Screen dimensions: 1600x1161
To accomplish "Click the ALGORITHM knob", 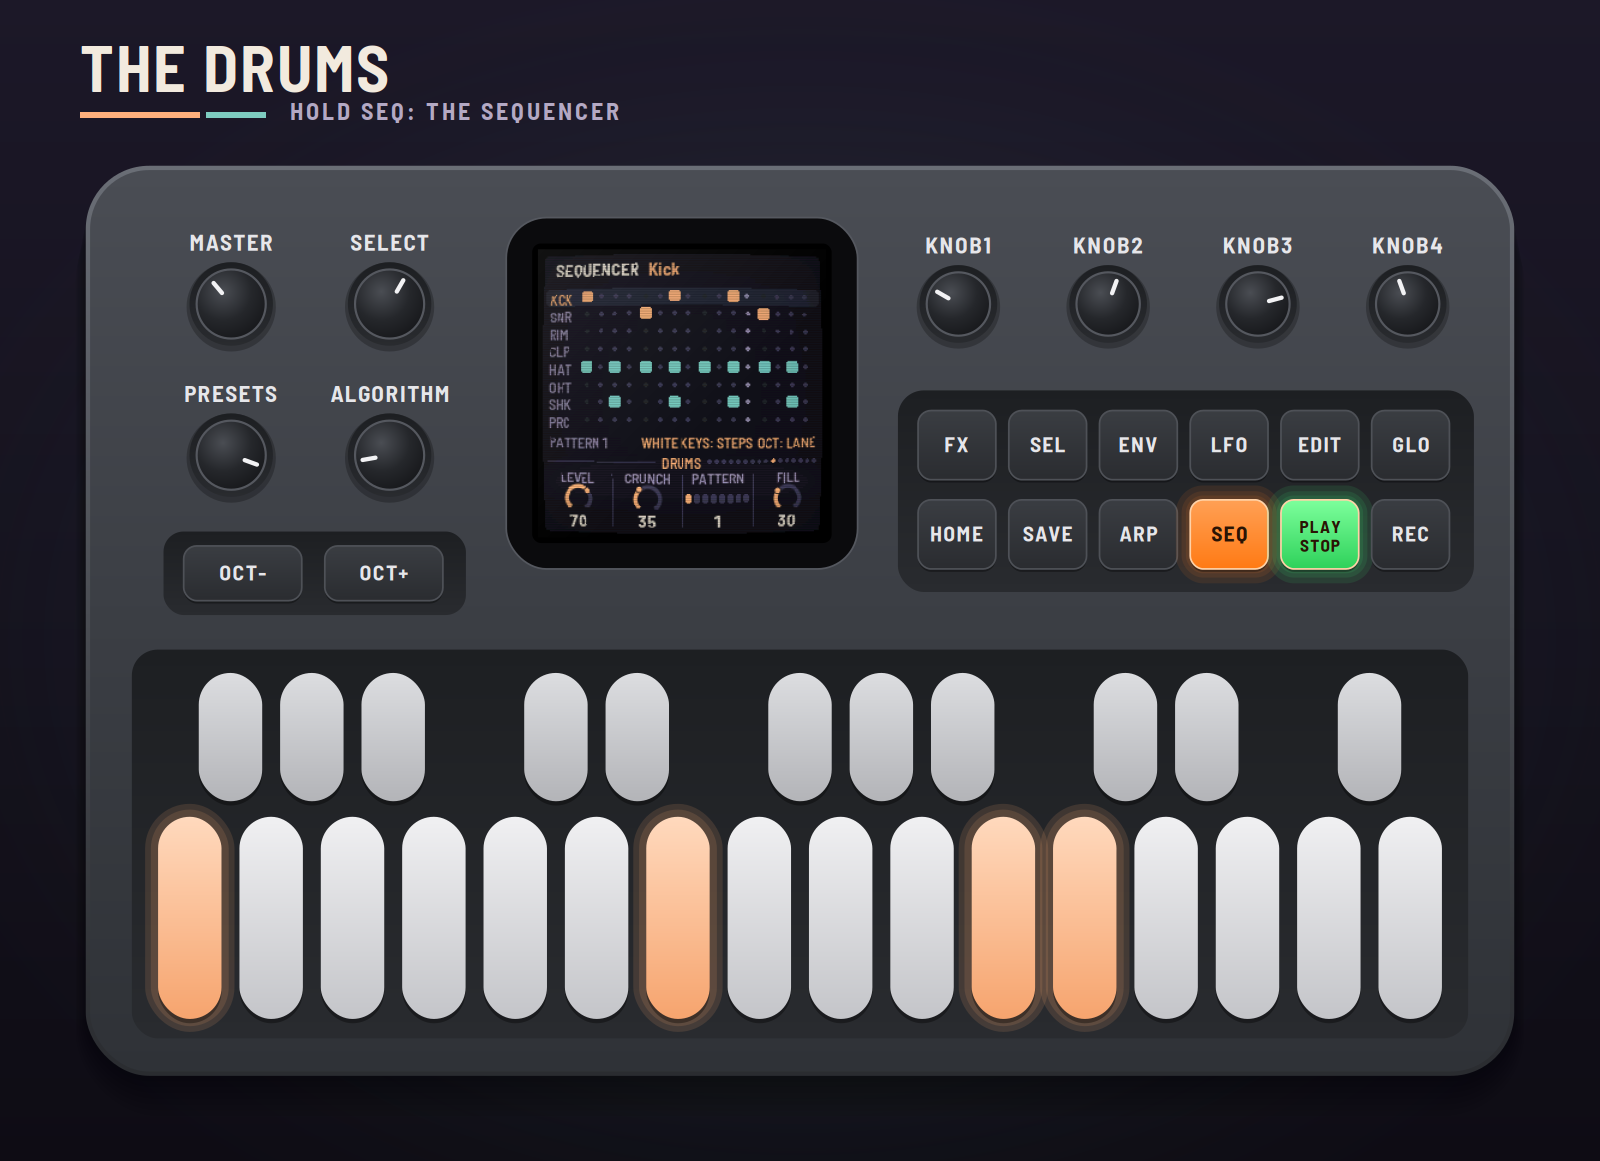I will (x=389, y=456).
